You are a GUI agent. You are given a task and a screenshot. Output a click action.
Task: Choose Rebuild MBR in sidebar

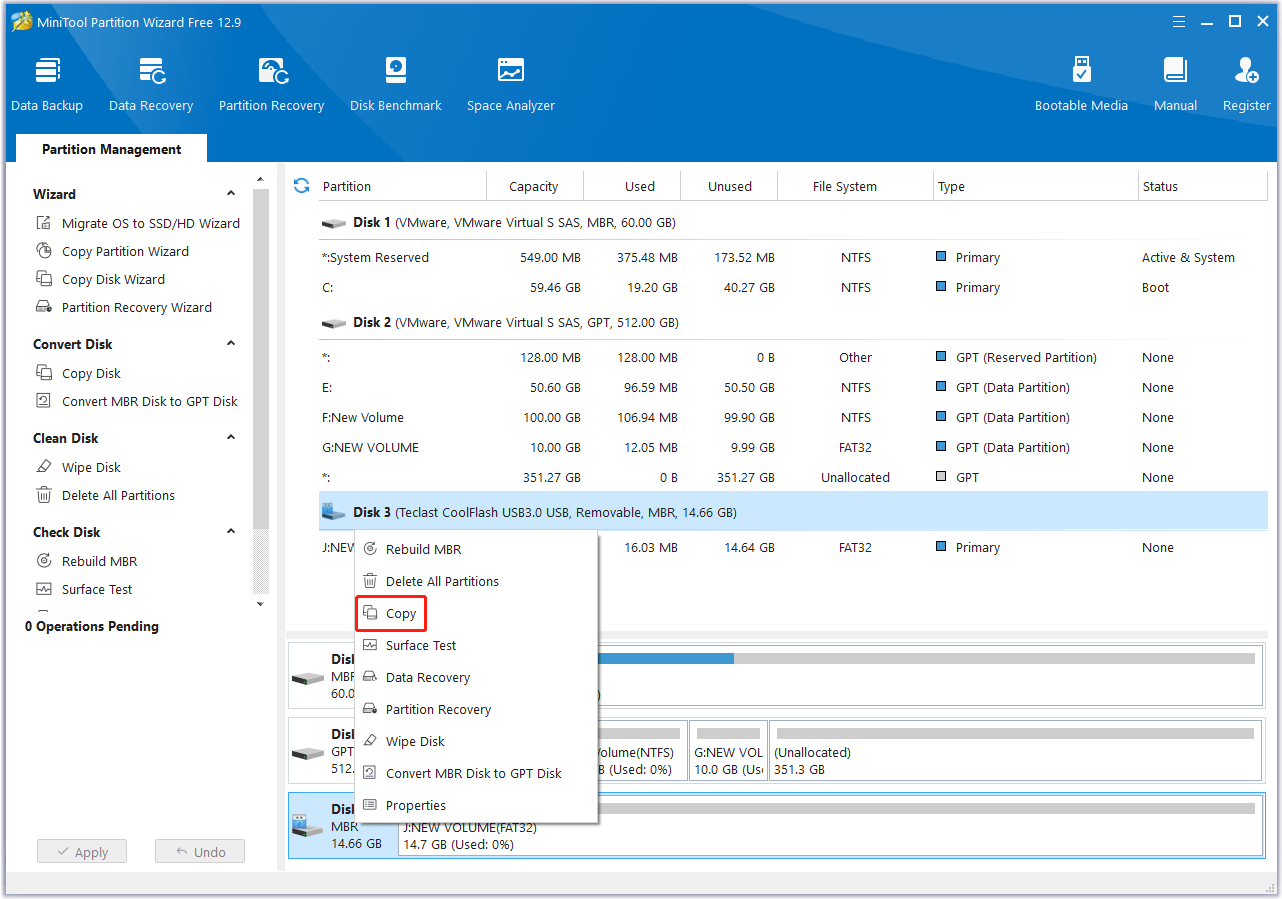86,561
